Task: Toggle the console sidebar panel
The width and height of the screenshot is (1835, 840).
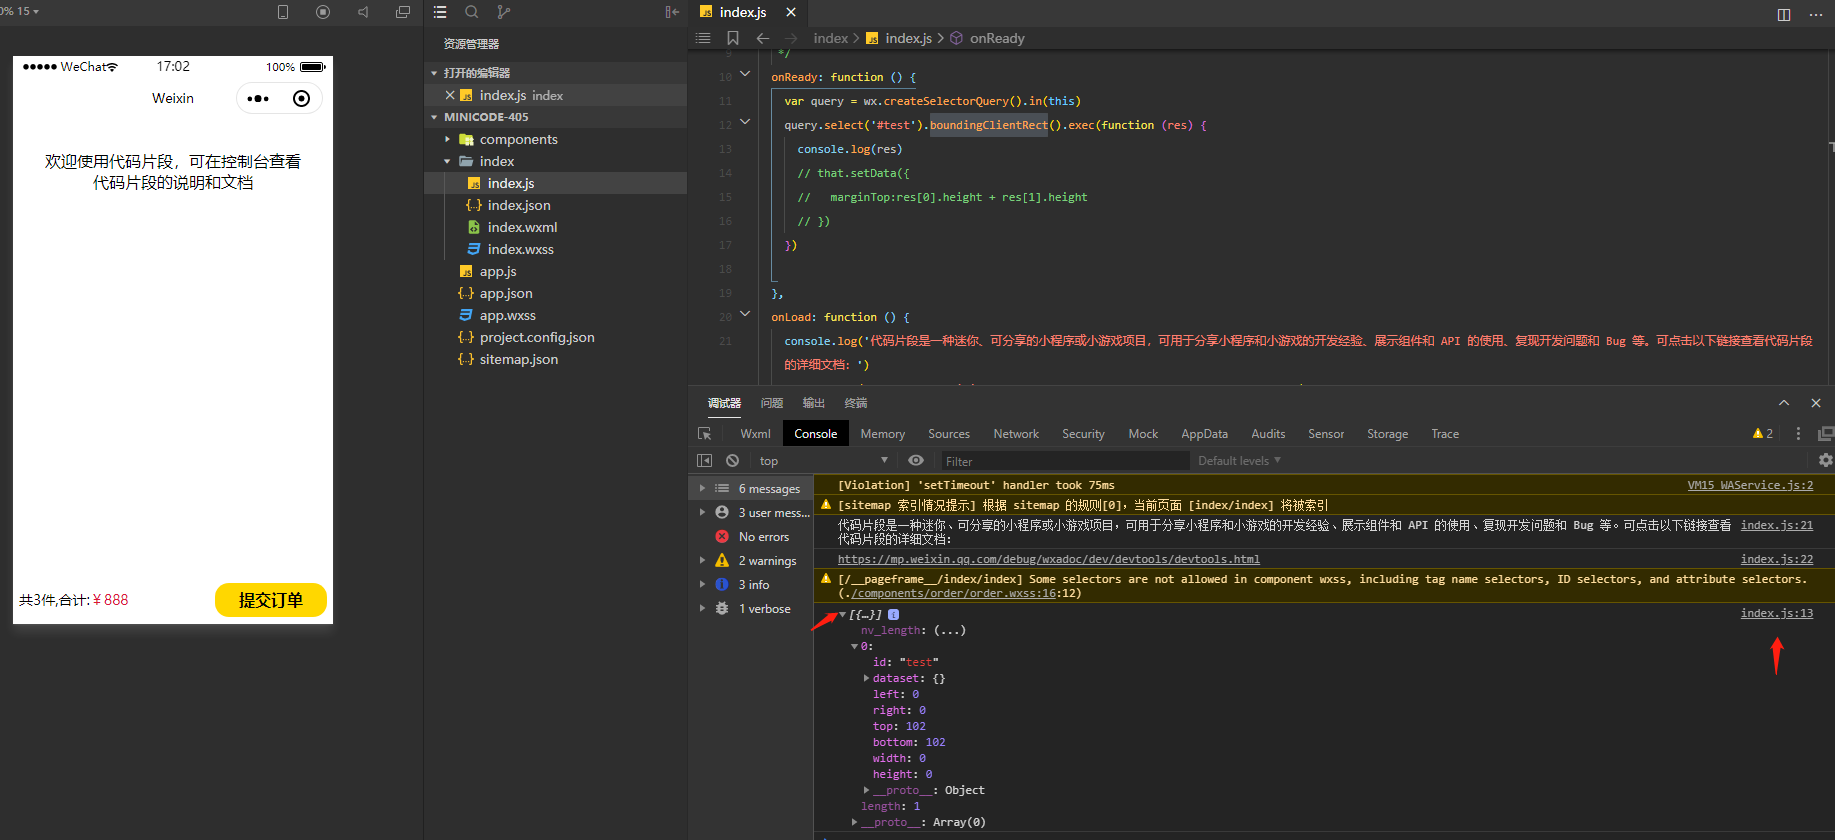Action: 705,461
